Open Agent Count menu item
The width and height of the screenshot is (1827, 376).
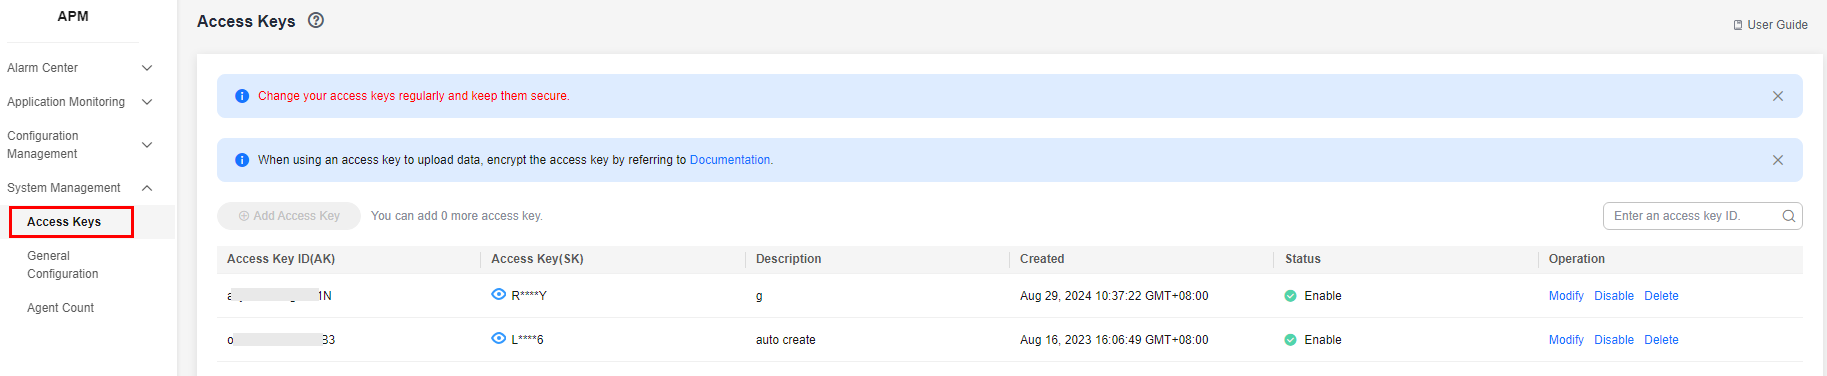click(x=60, y=308)
